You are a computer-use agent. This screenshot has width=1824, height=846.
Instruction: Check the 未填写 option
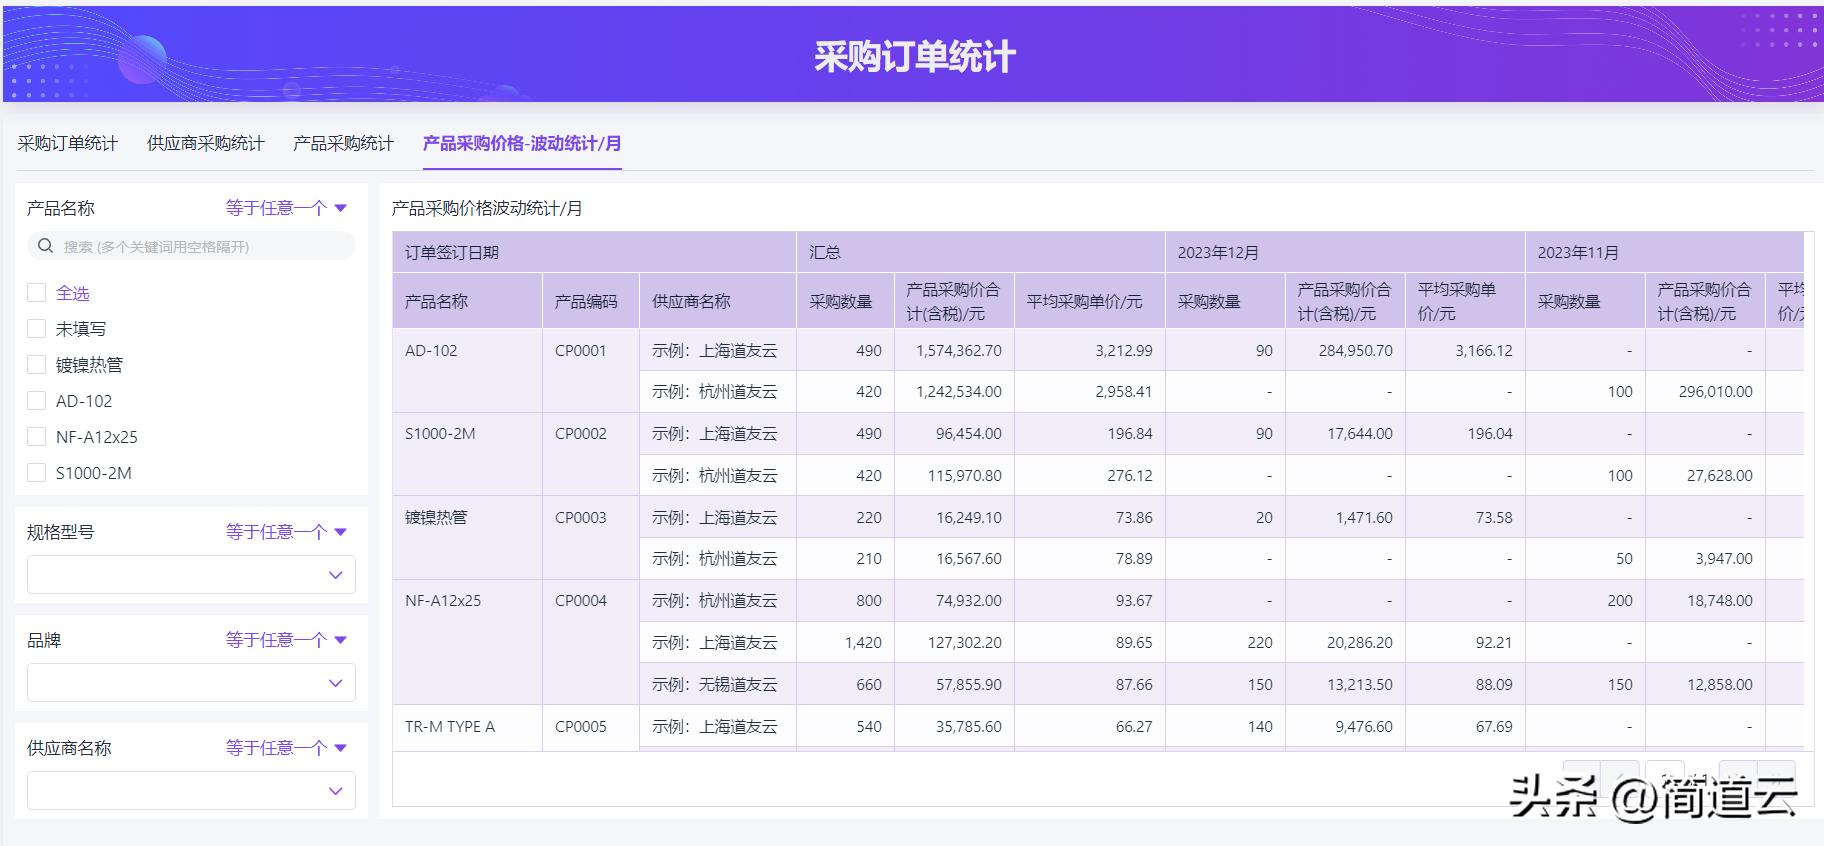point(37,329)
